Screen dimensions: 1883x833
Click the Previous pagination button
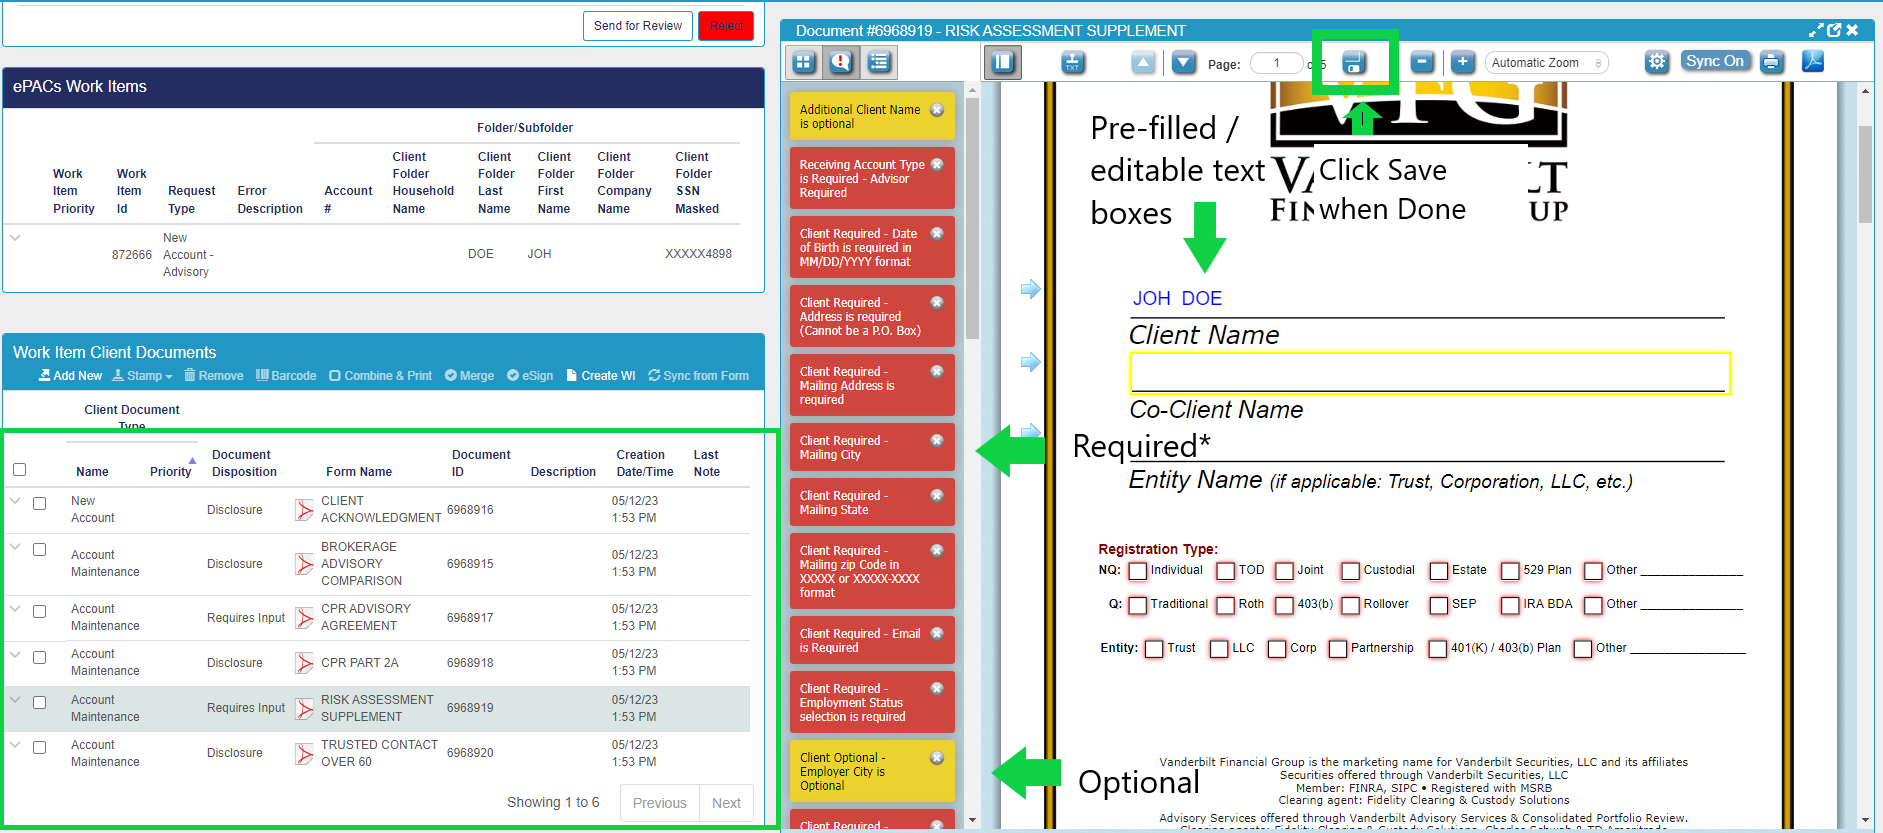659,803
